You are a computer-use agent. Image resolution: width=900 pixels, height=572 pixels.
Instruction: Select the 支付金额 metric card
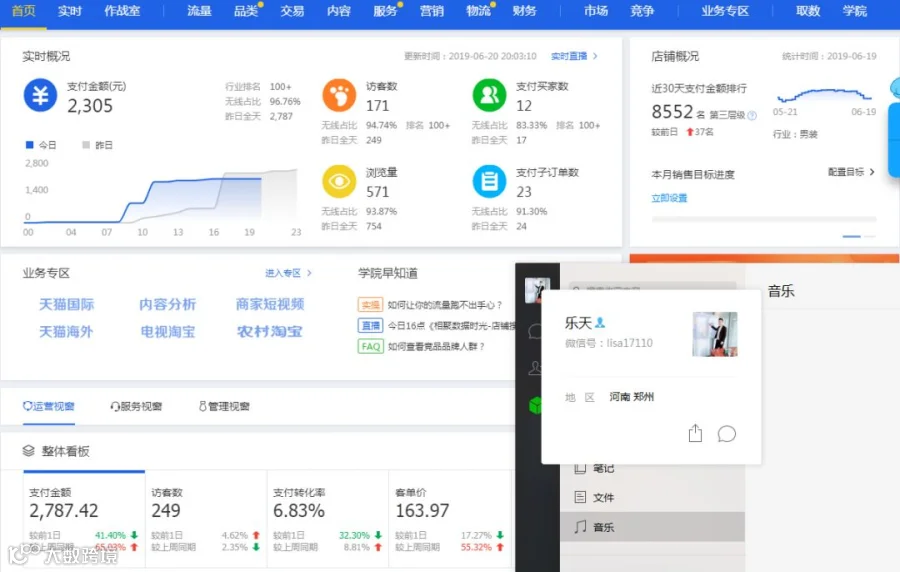point(84,519)
